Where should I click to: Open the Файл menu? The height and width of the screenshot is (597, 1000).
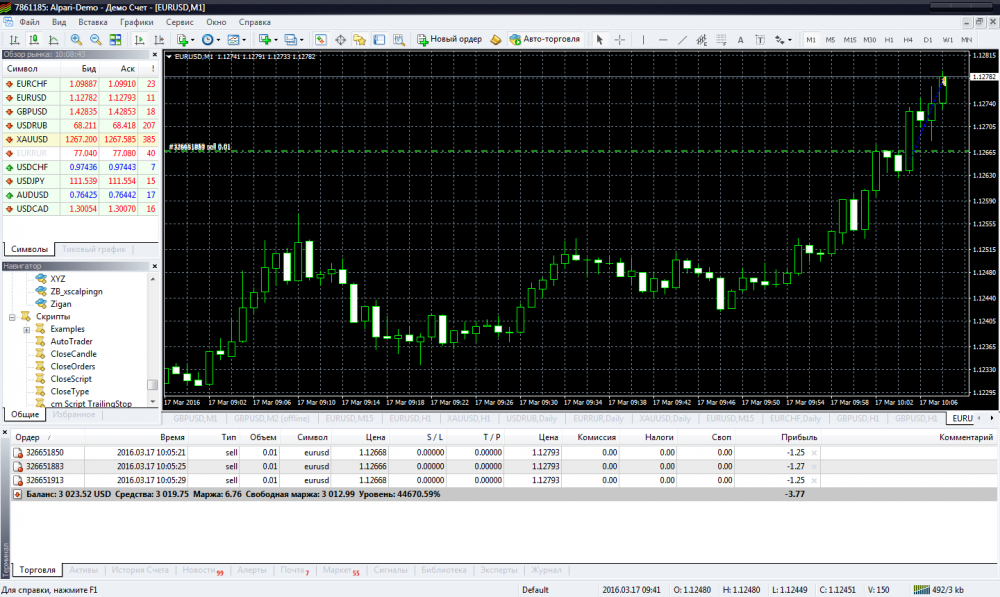click(29, 22)
